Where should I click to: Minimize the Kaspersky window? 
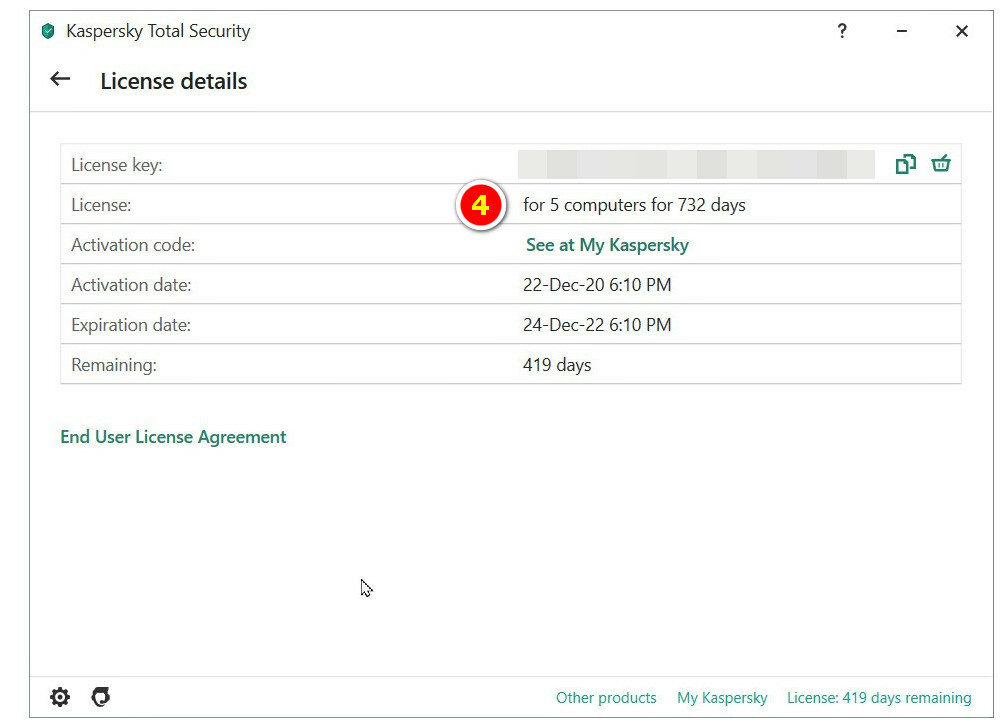pyautogui.click(x=901, y=31)
